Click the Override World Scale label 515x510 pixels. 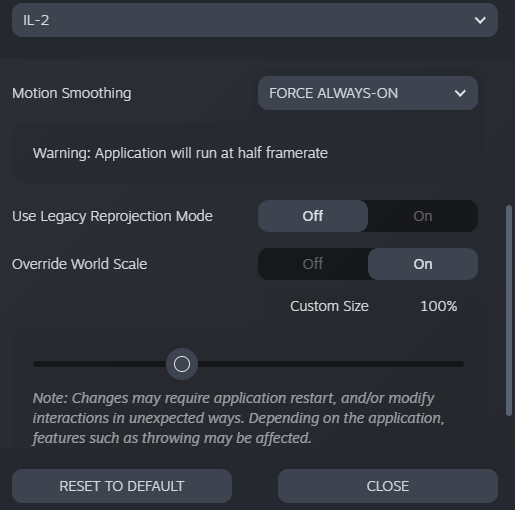pos(80,264)
